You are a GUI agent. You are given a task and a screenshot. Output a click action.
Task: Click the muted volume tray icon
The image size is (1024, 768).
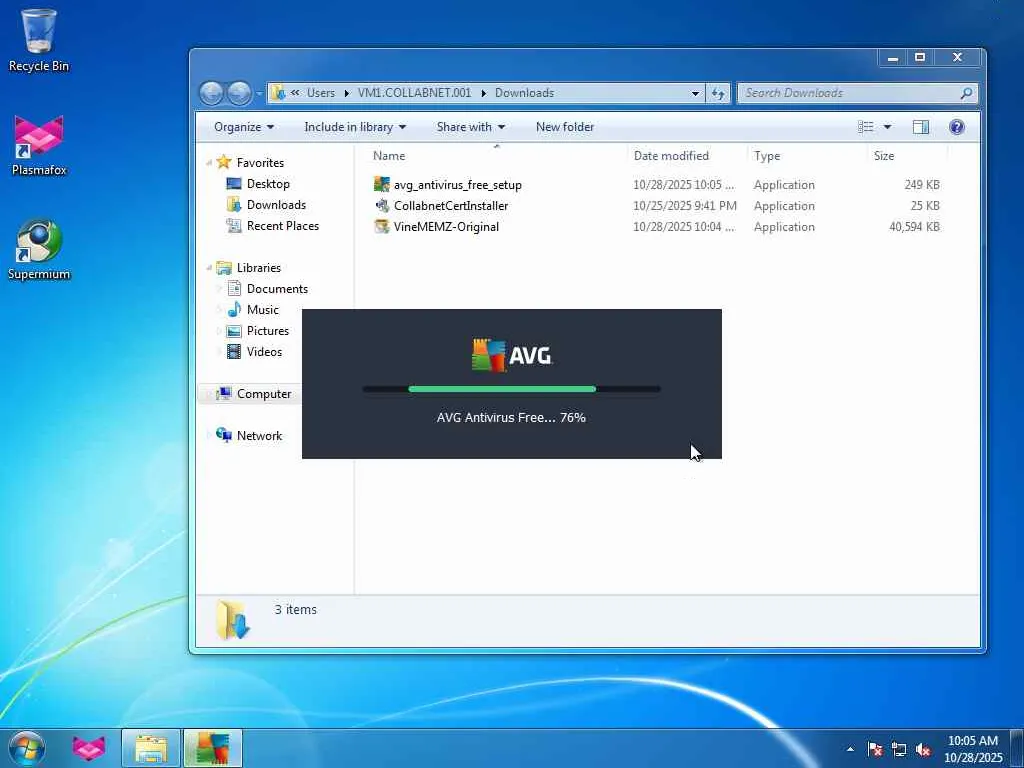923,749
